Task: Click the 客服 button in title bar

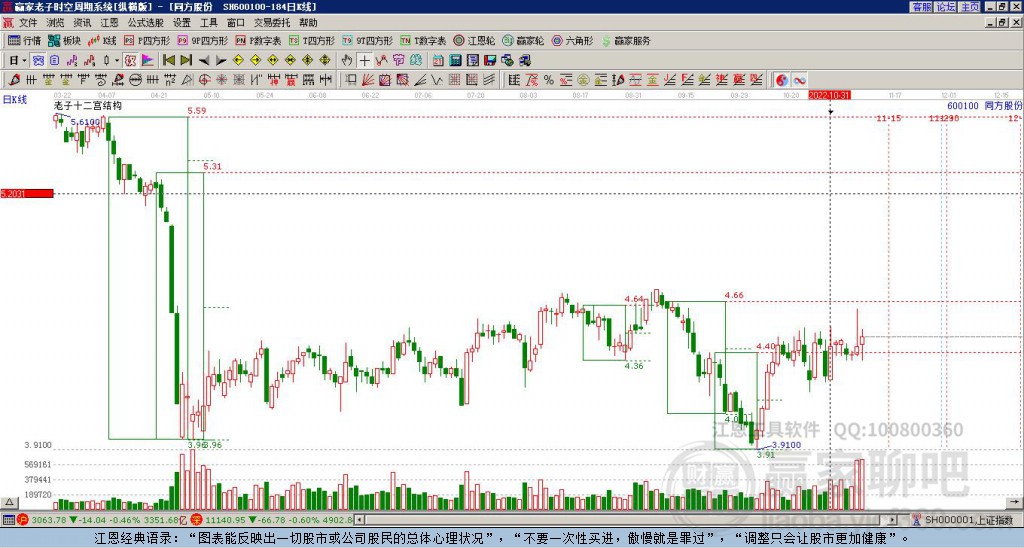Action: coord(921,7)
